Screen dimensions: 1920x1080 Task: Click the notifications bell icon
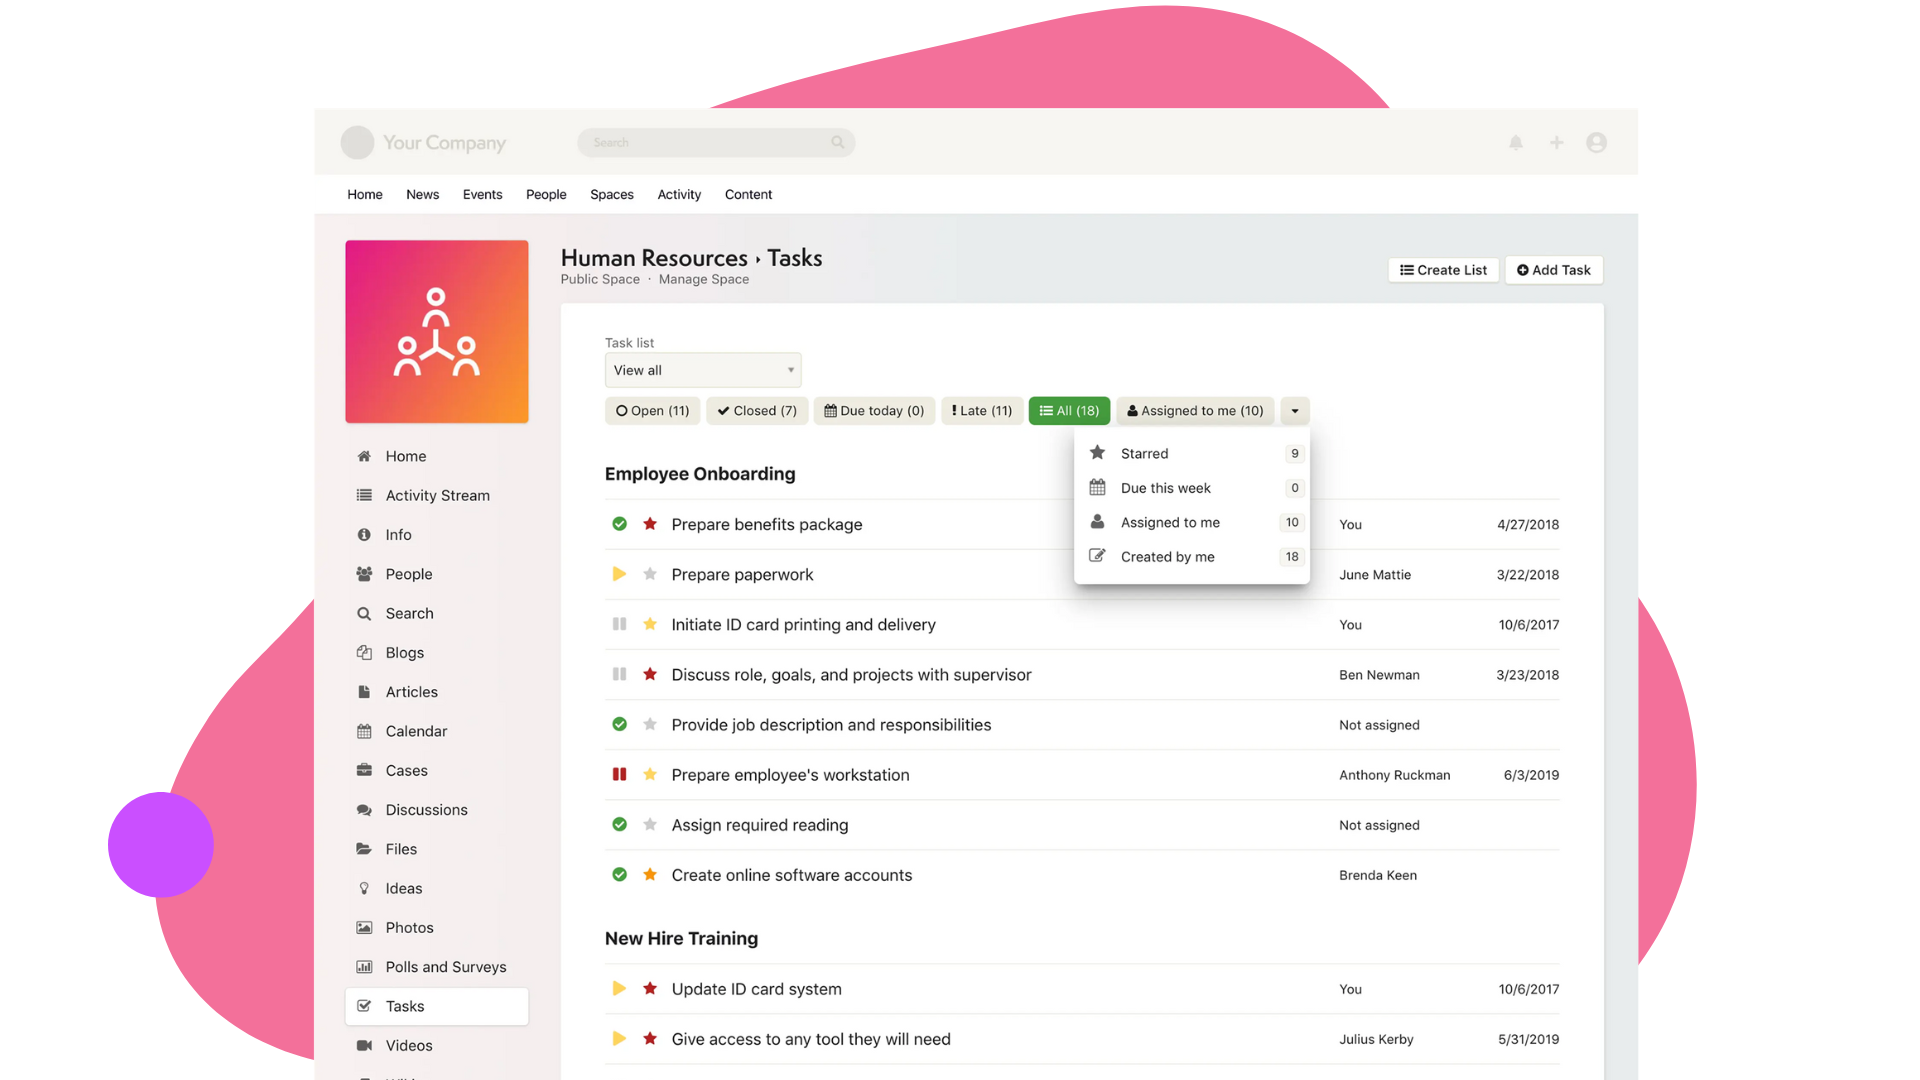point(1516,143)
